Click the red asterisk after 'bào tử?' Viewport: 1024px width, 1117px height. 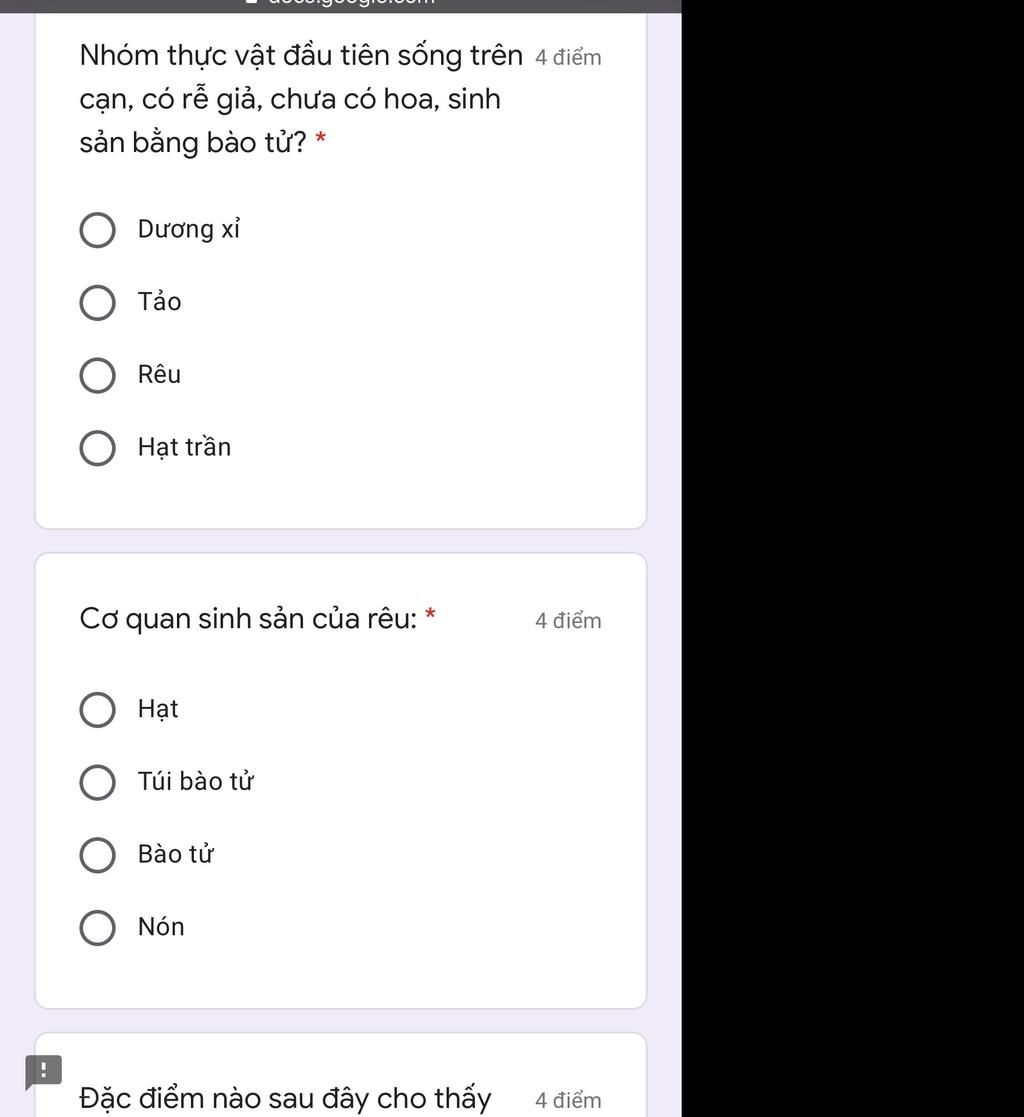tap(321, 140)
